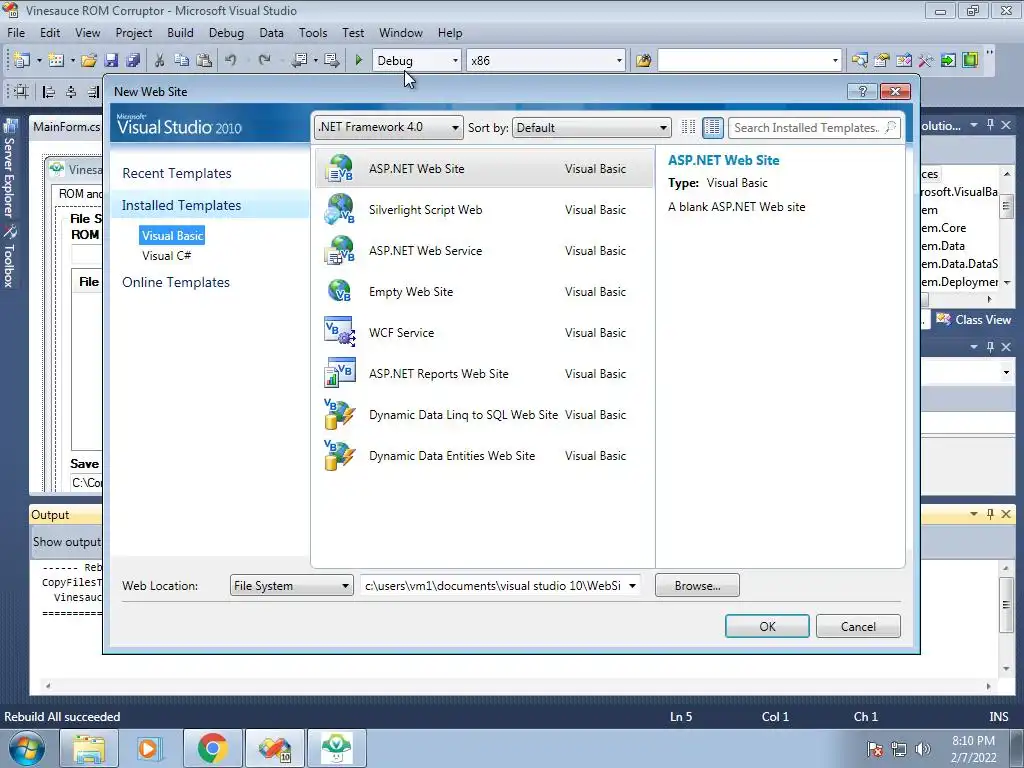Open the .NET Framework 4.0 dropdown
The image size is (1024, 768).
tap(389, 127)
